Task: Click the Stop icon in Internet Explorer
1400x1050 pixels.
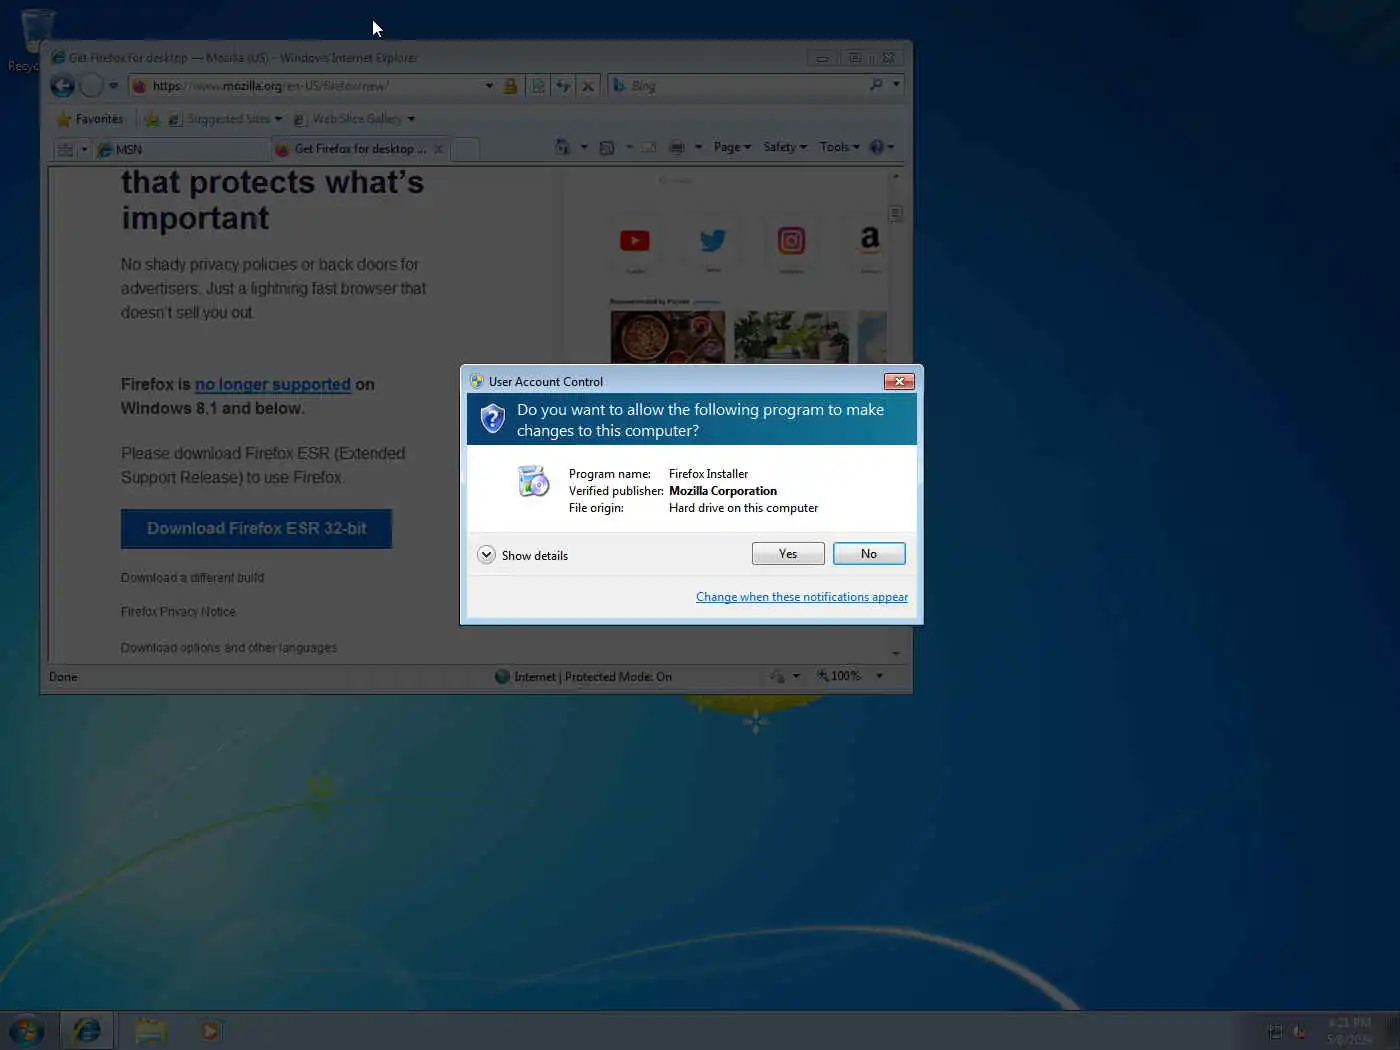Action: pos(588,86)
